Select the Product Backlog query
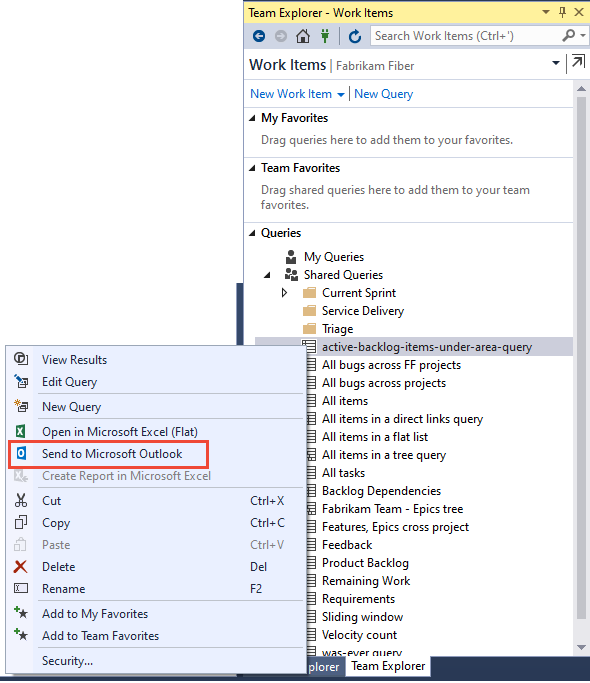 pyautogui.click(x=365, y=563)
